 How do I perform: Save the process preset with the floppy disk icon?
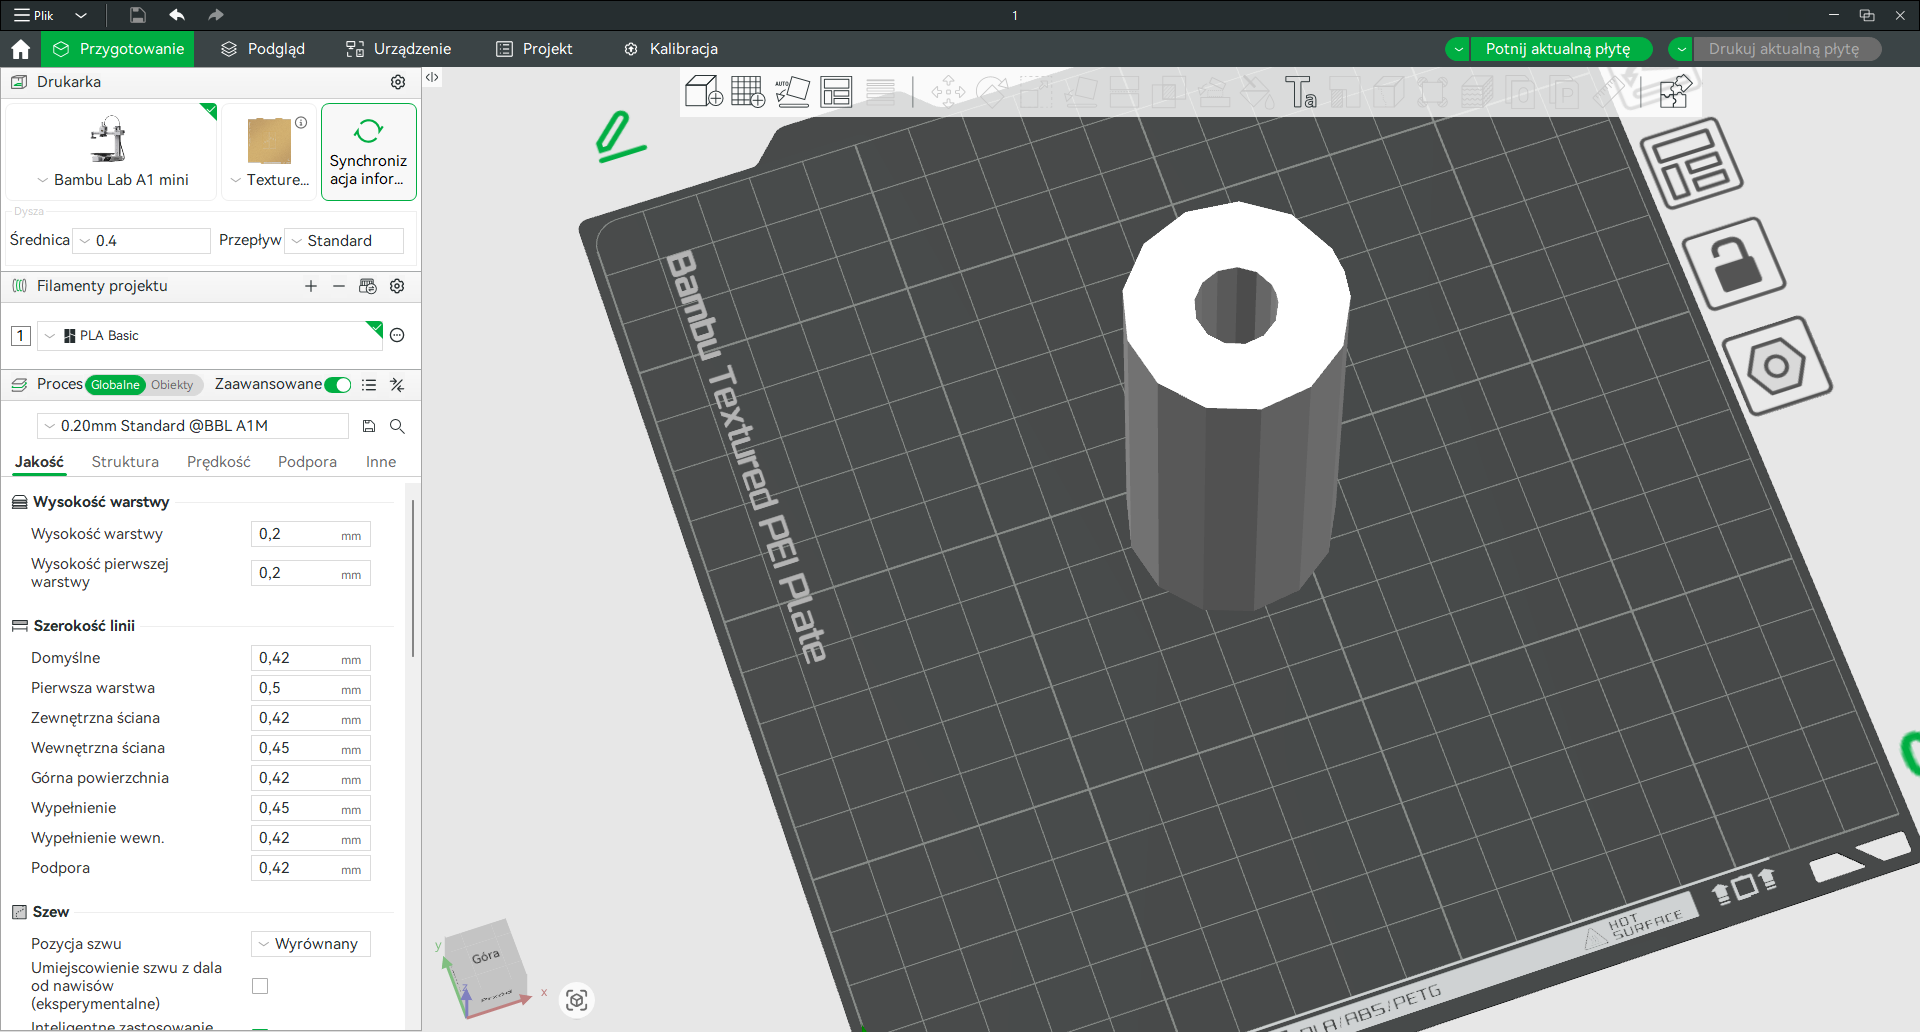point(369,426)
